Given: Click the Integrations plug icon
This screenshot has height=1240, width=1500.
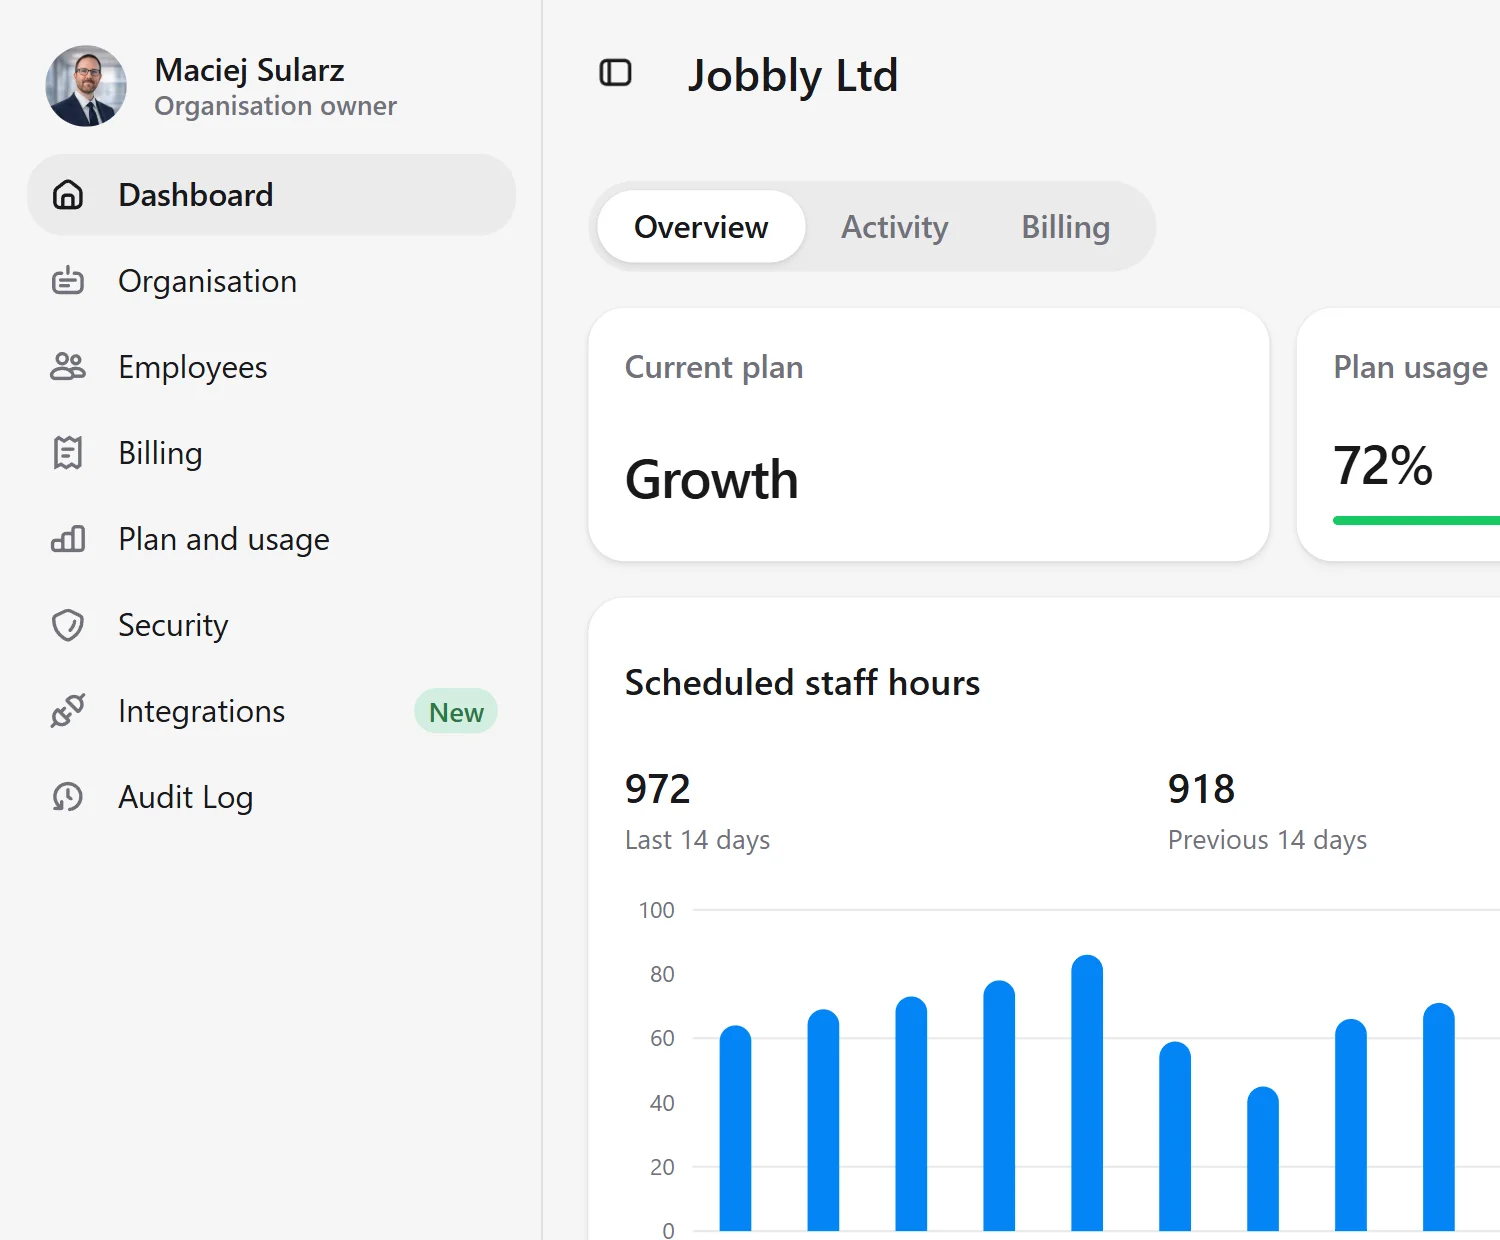Looking at the screenshot, I should 68,711.
